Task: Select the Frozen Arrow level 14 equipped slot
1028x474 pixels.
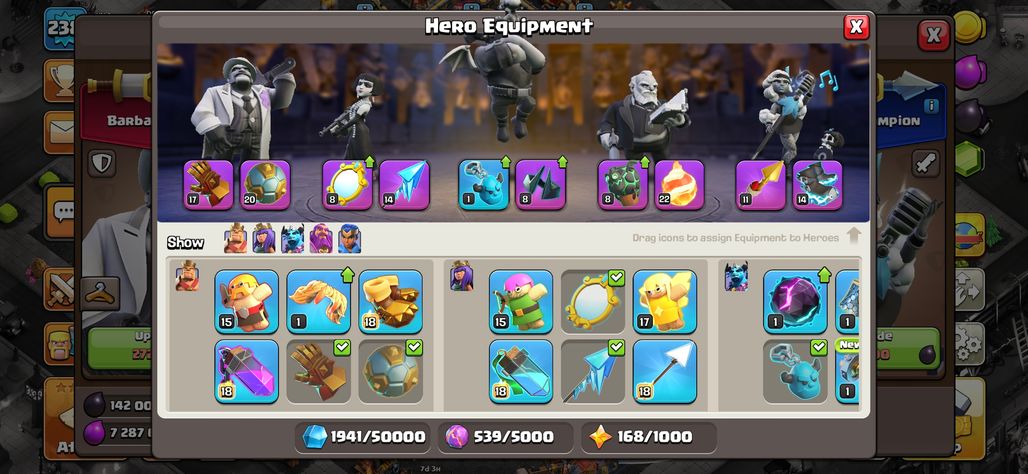Action: [404, 185]
